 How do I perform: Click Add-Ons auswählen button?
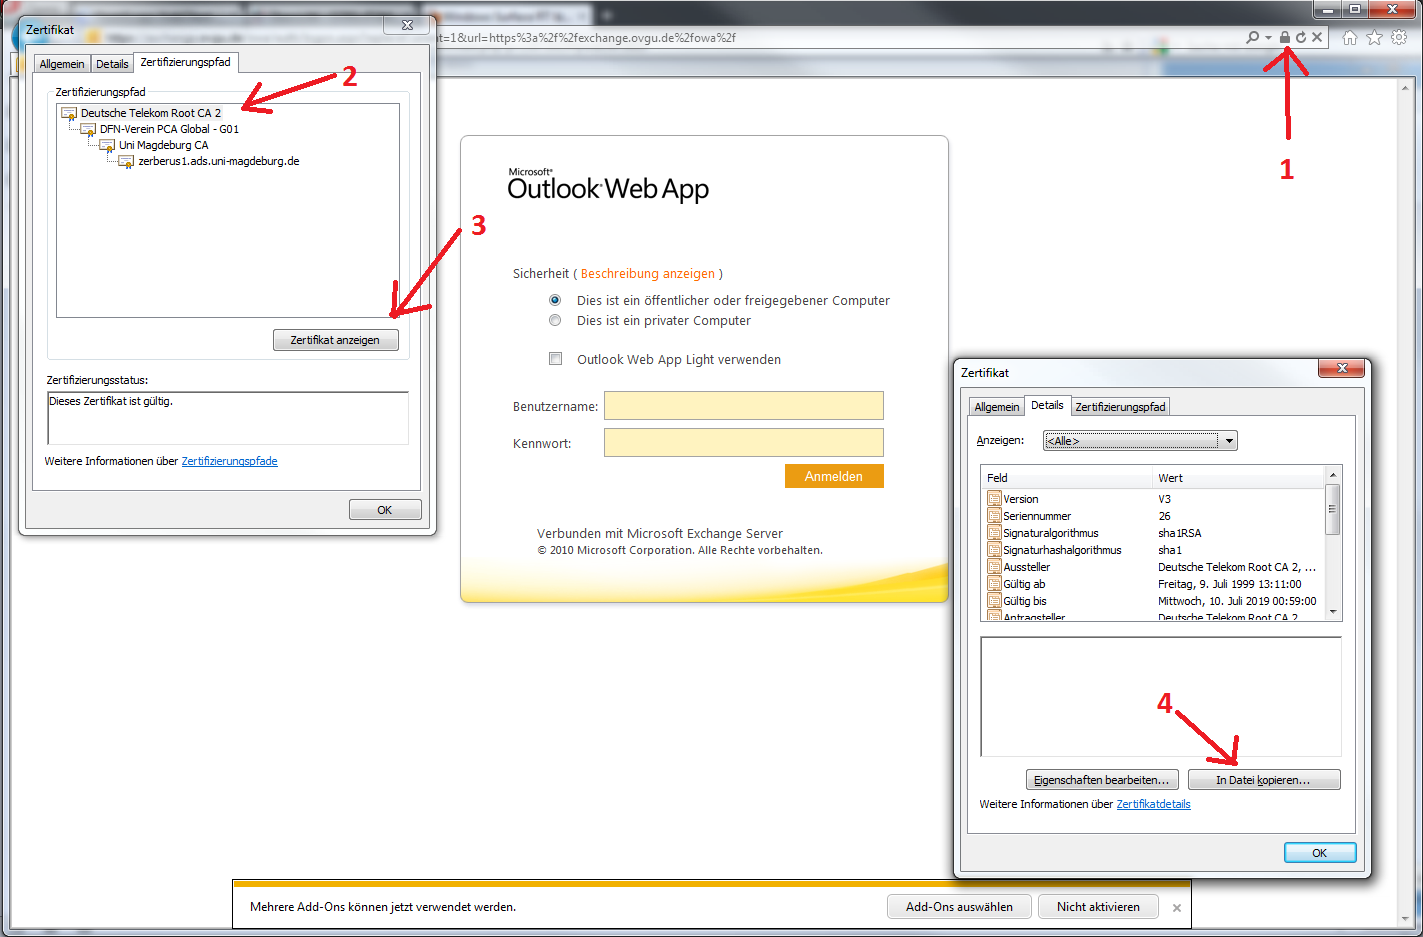(959, 907)
